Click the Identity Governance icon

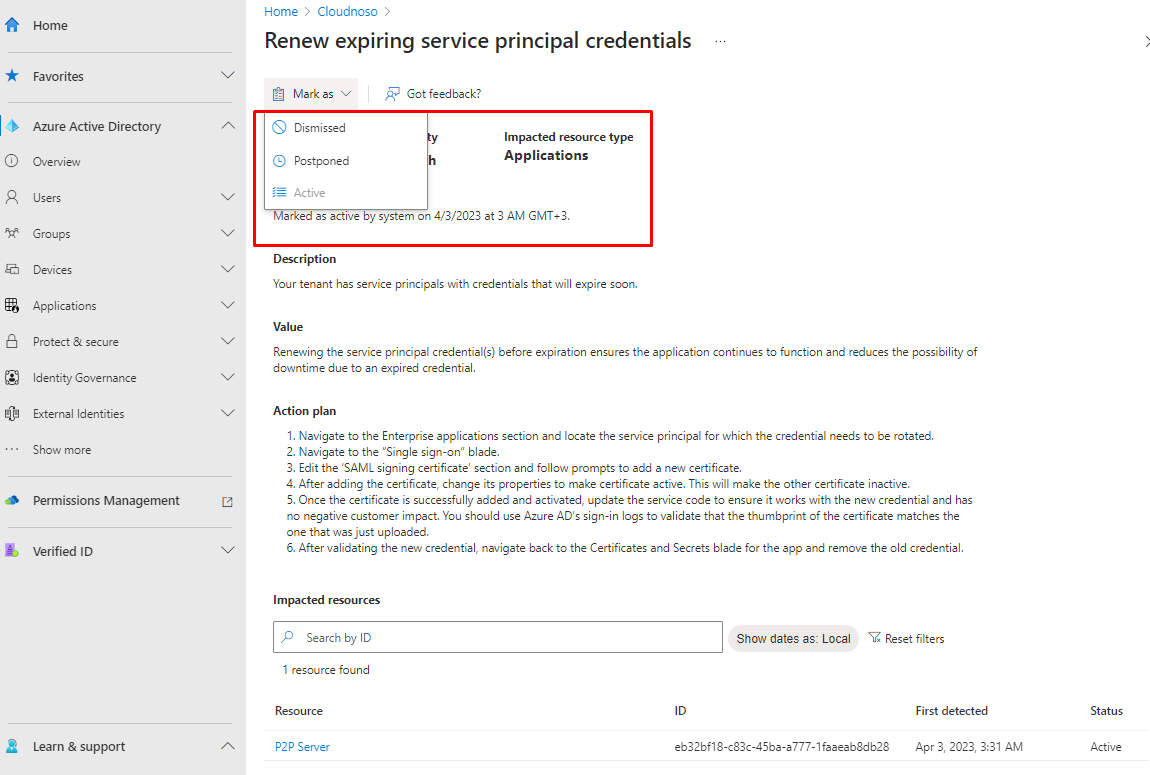[x=12, y=378]
